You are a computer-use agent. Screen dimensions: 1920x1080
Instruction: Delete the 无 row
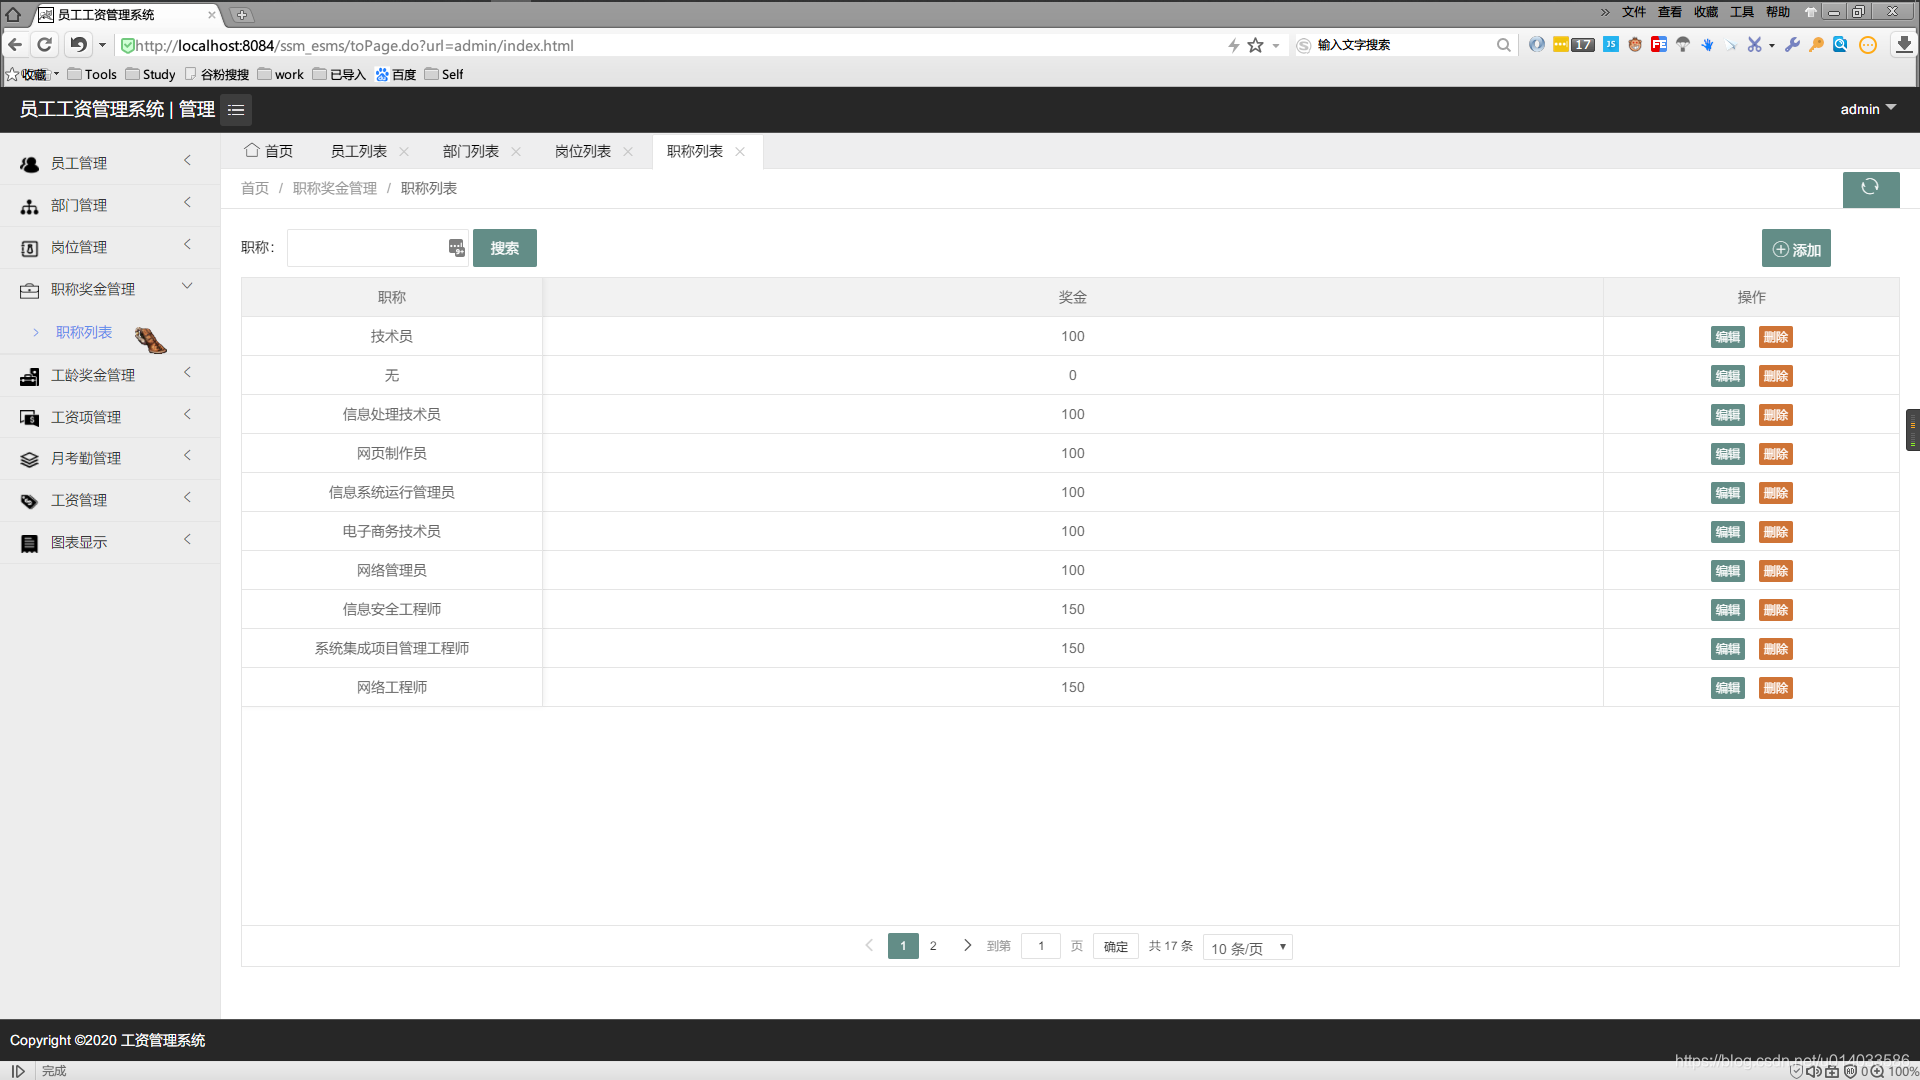point(1775,376)
